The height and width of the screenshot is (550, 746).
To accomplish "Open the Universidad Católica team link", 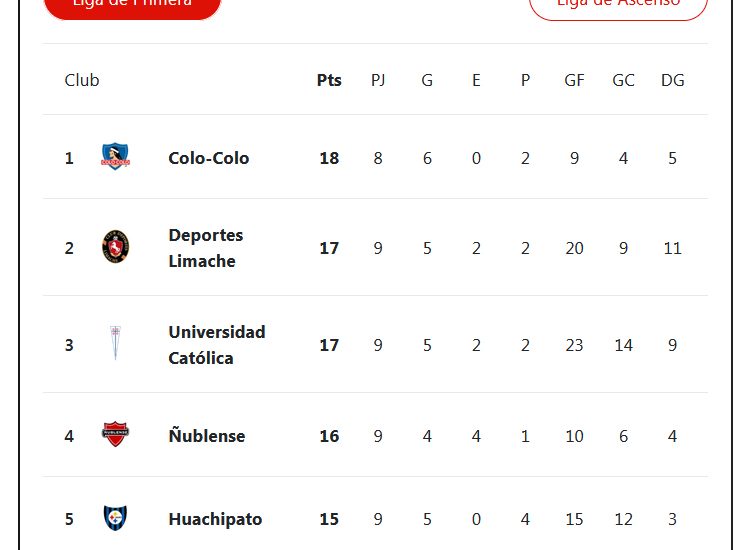I will pyautogui.click(x=217, y=345).
